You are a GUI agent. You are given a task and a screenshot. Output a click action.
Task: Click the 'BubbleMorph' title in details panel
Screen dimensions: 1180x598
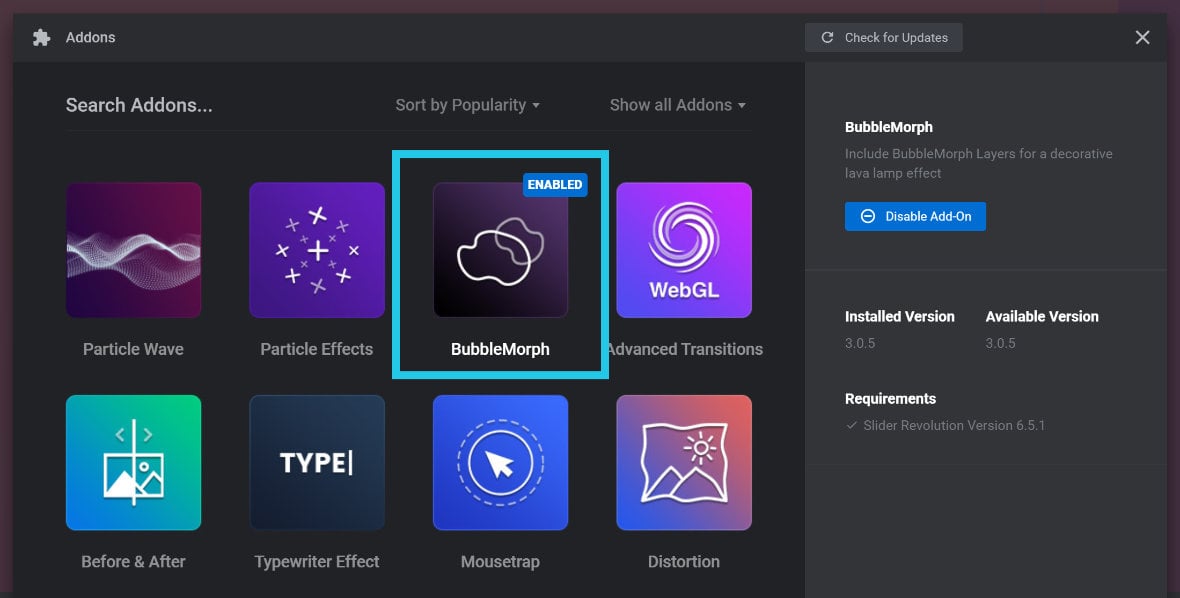click(x=889, y=127)
